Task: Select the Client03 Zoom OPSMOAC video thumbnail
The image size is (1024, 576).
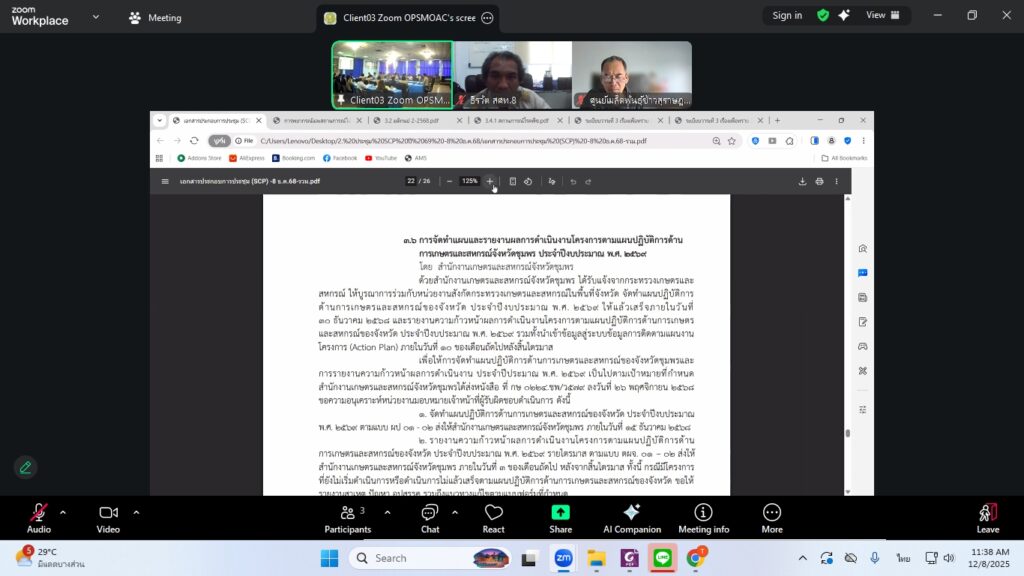Action: [392, 75]
